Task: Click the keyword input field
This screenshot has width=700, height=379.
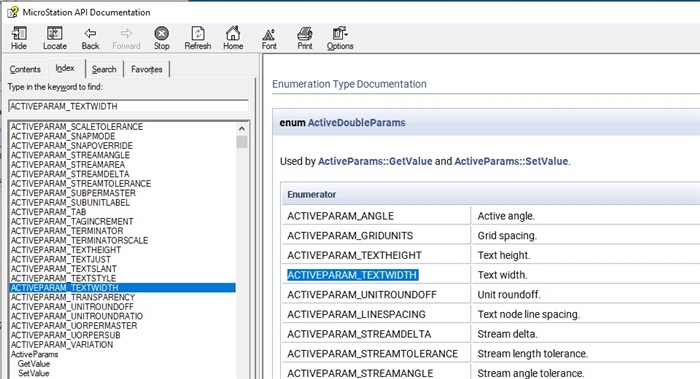Action: pos(128,106)
